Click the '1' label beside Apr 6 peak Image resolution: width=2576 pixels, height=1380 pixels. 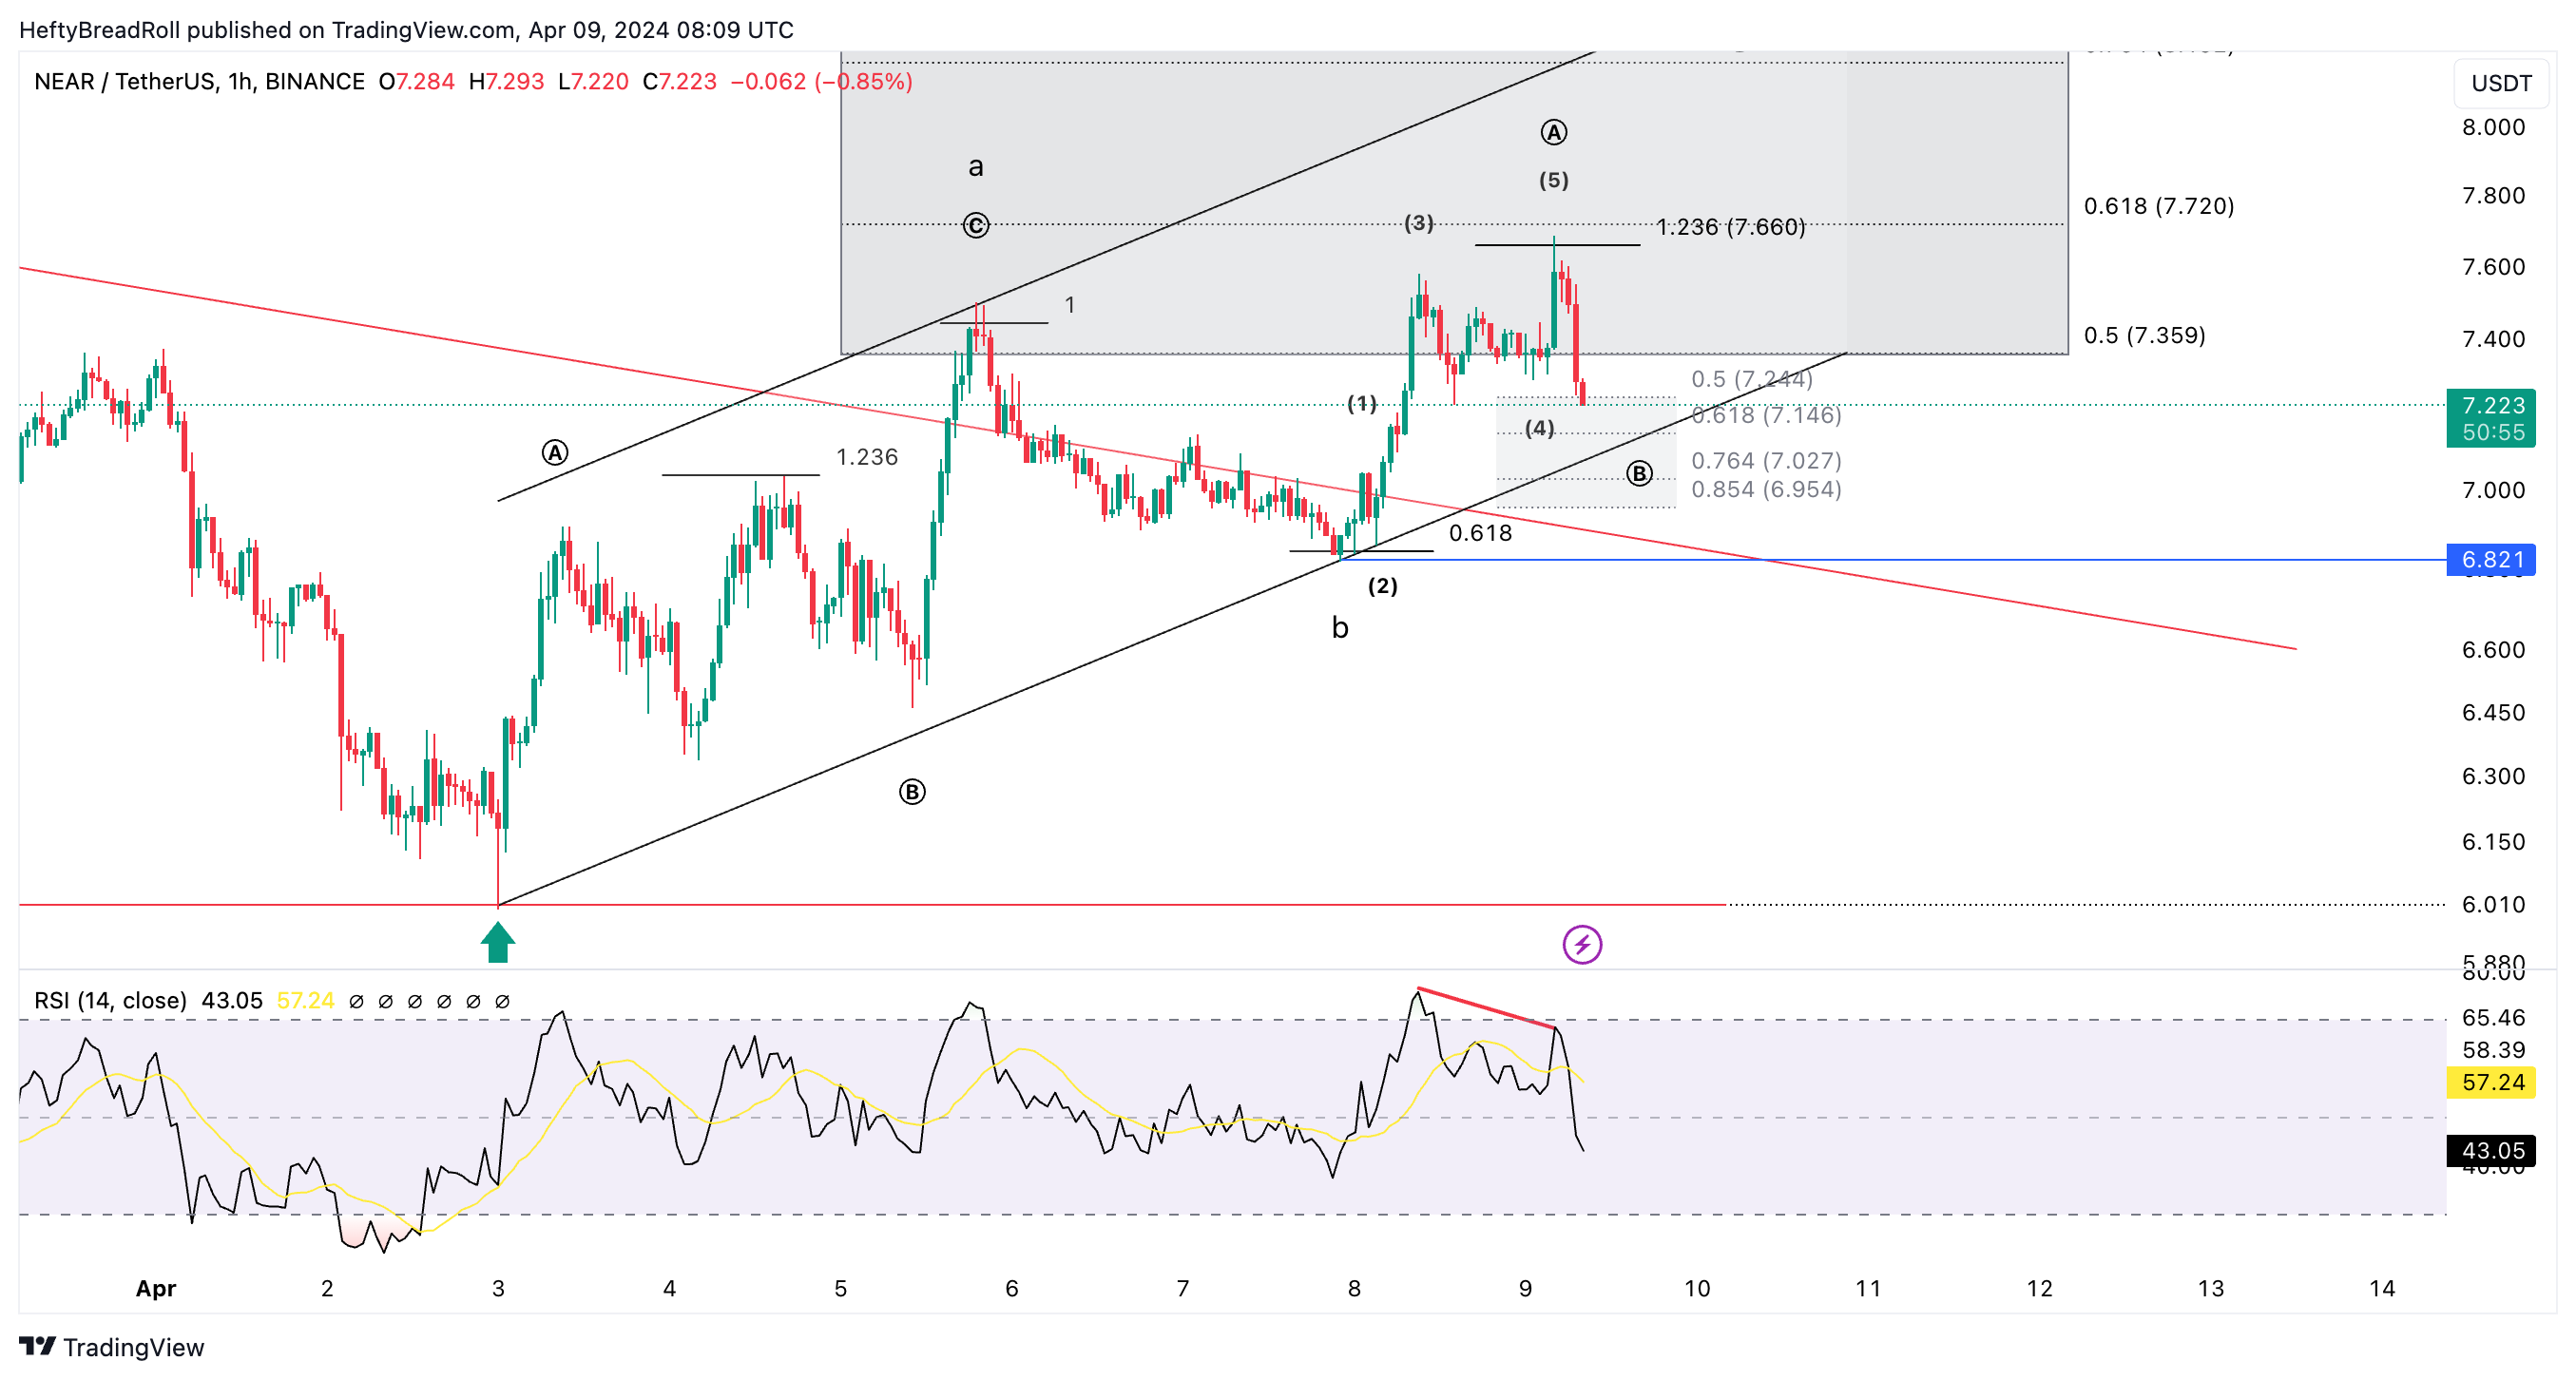pos(1070,305)
